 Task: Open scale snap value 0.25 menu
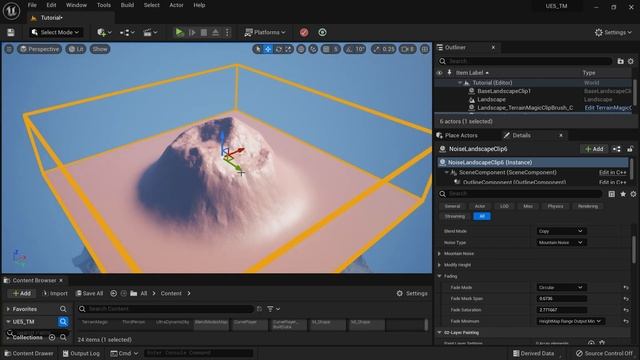pyautogui.click(x=388, y=49)
